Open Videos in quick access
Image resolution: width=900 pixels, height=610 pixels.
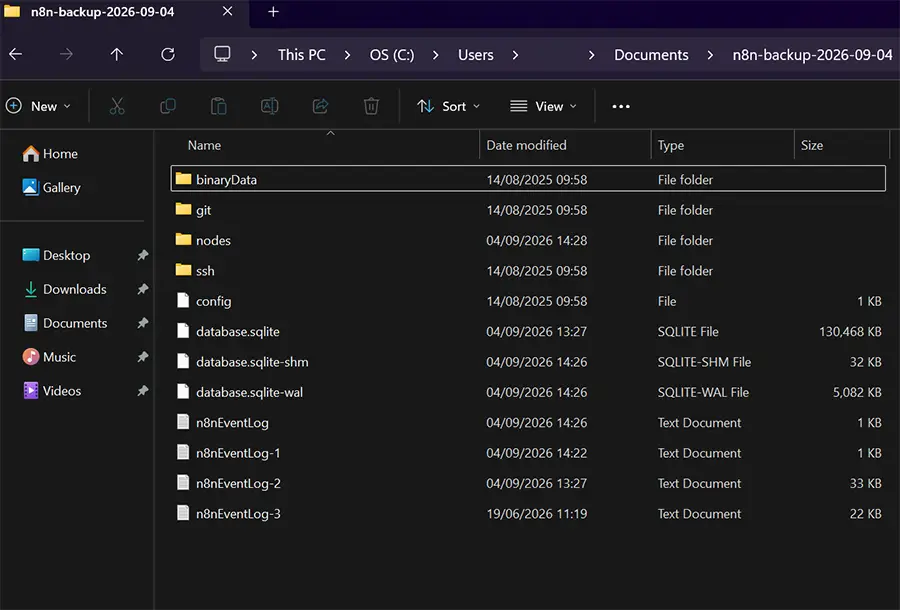click(52, 391)
